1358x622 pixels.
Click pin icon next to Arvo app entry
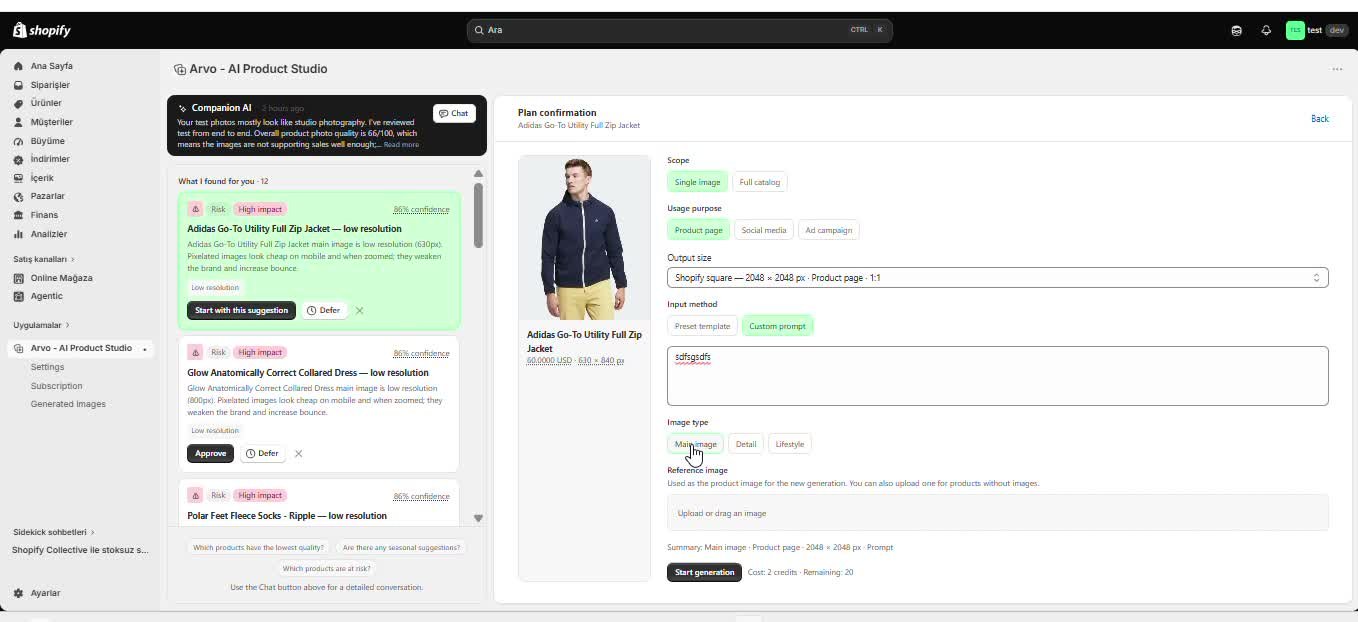145,349
